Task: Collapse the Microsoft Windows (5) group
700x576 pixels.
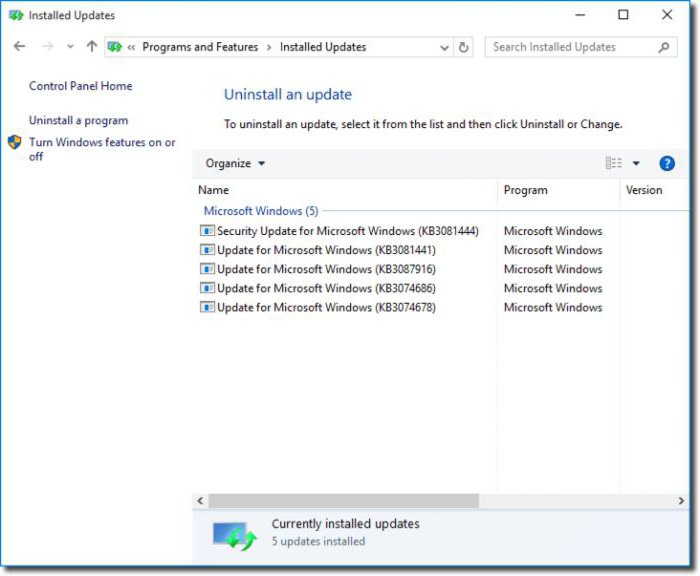Action: (x=261, y=211)
